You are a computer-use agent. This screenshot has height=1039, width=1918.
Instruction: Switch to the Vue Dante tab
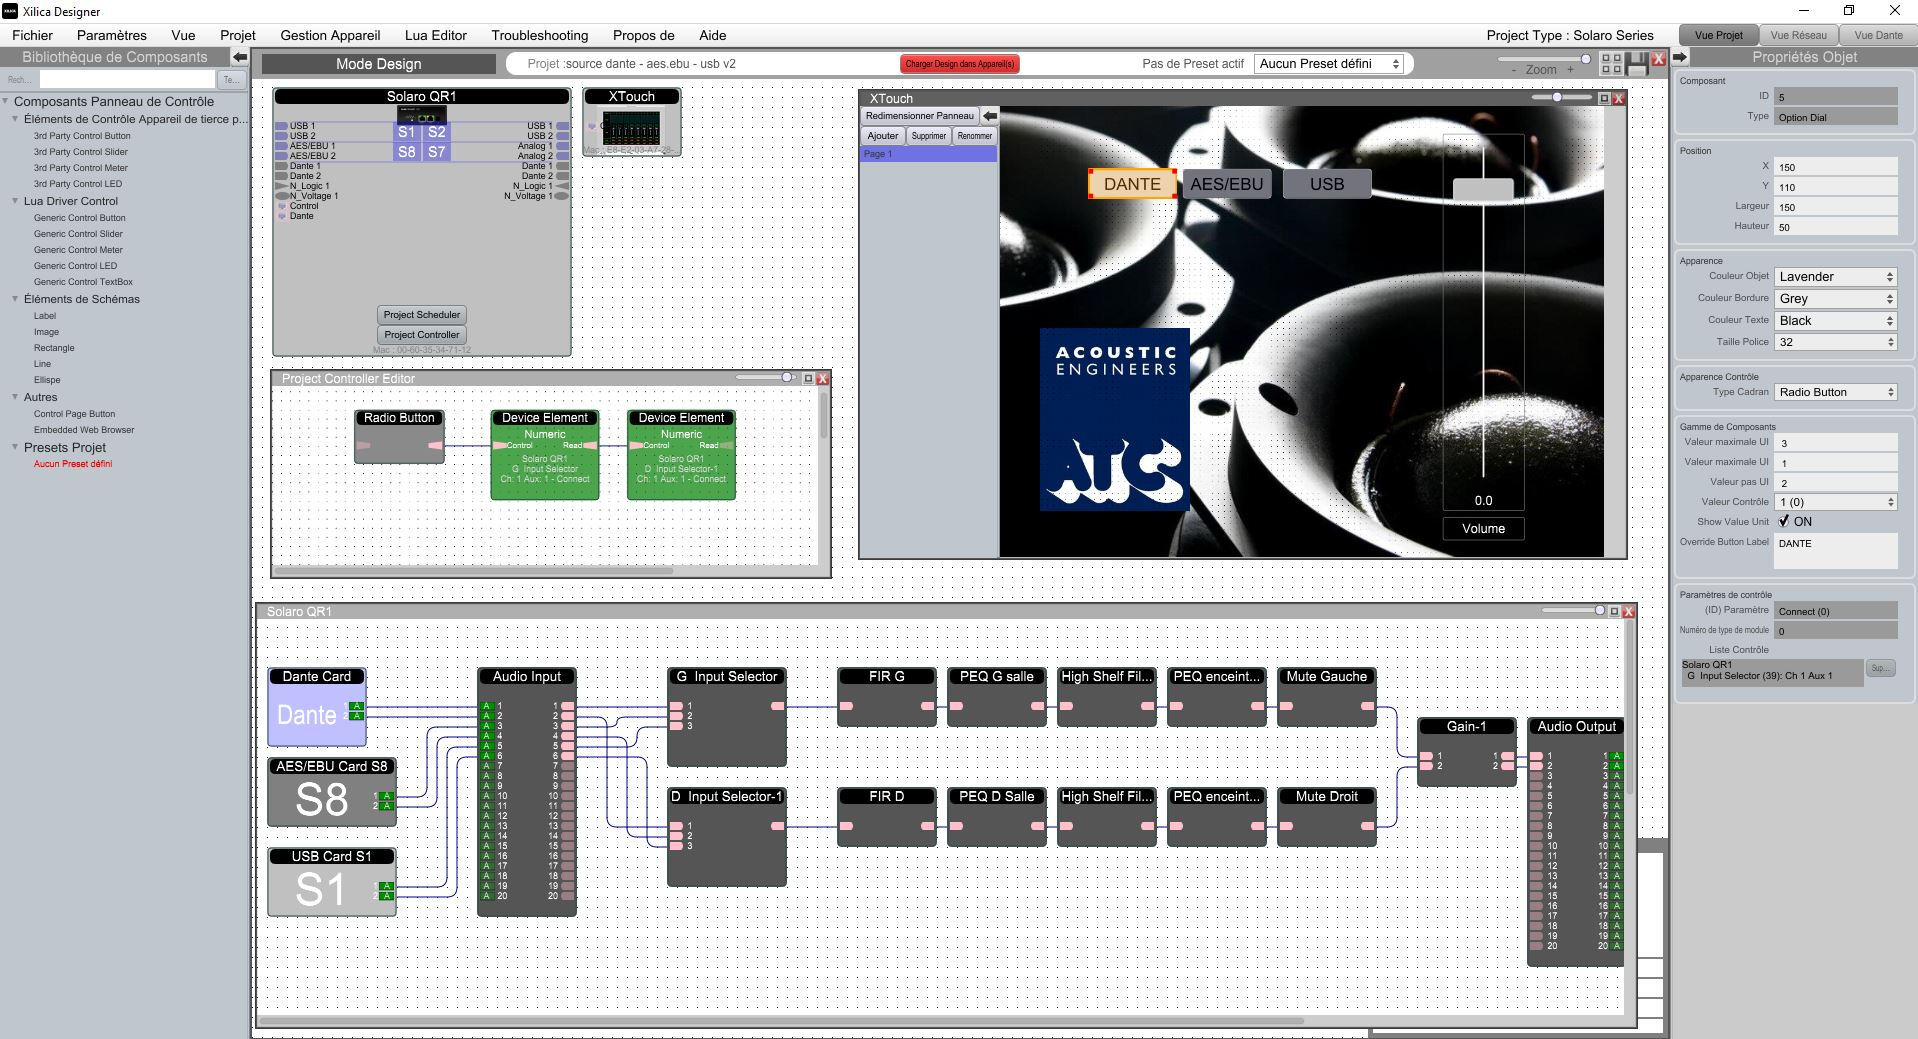click(x=1878, y=35)
